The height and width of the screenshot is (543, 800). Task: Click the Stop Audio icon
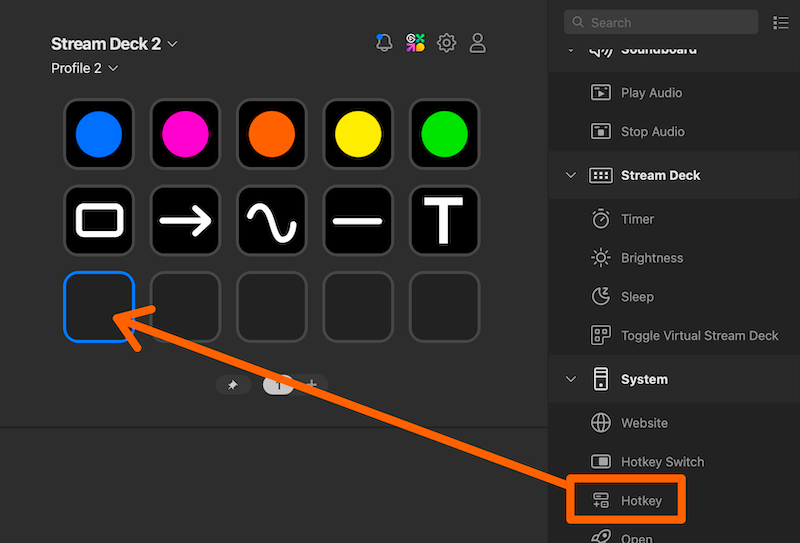coord(601,131)
